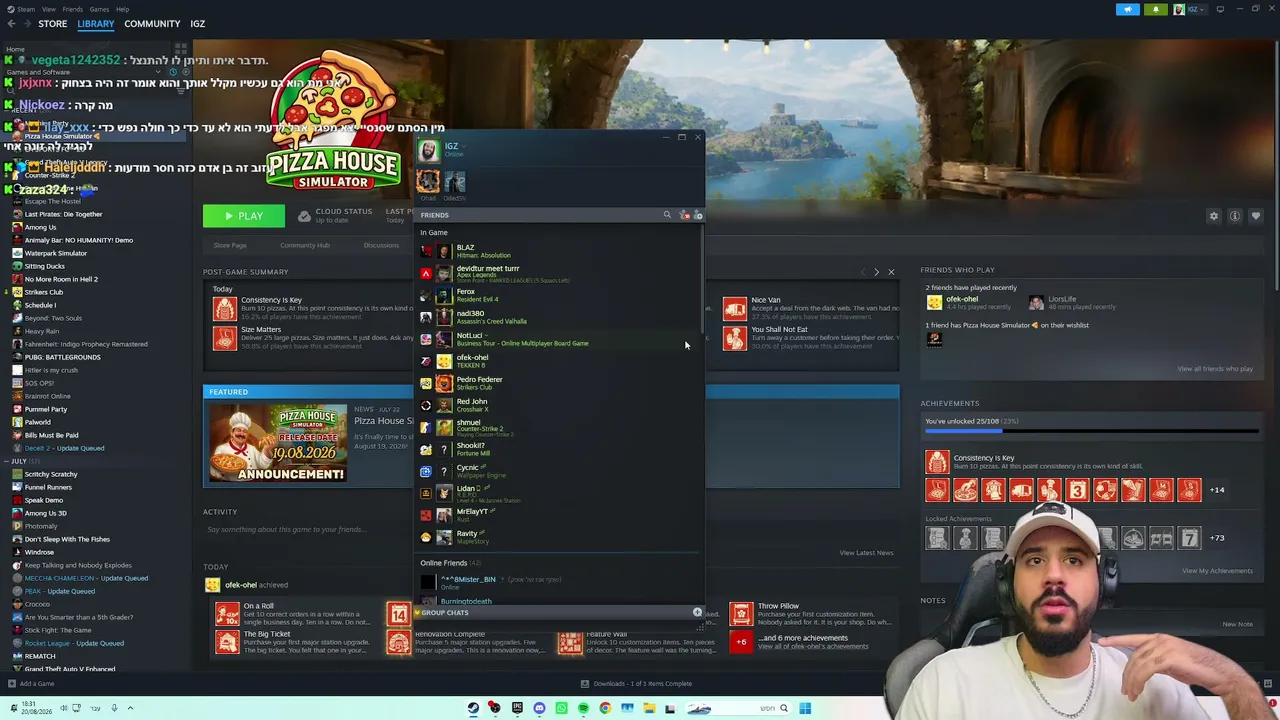Open Downloads status in bottom bar
Screen dimensions: 1280x720
coord(636,684)
